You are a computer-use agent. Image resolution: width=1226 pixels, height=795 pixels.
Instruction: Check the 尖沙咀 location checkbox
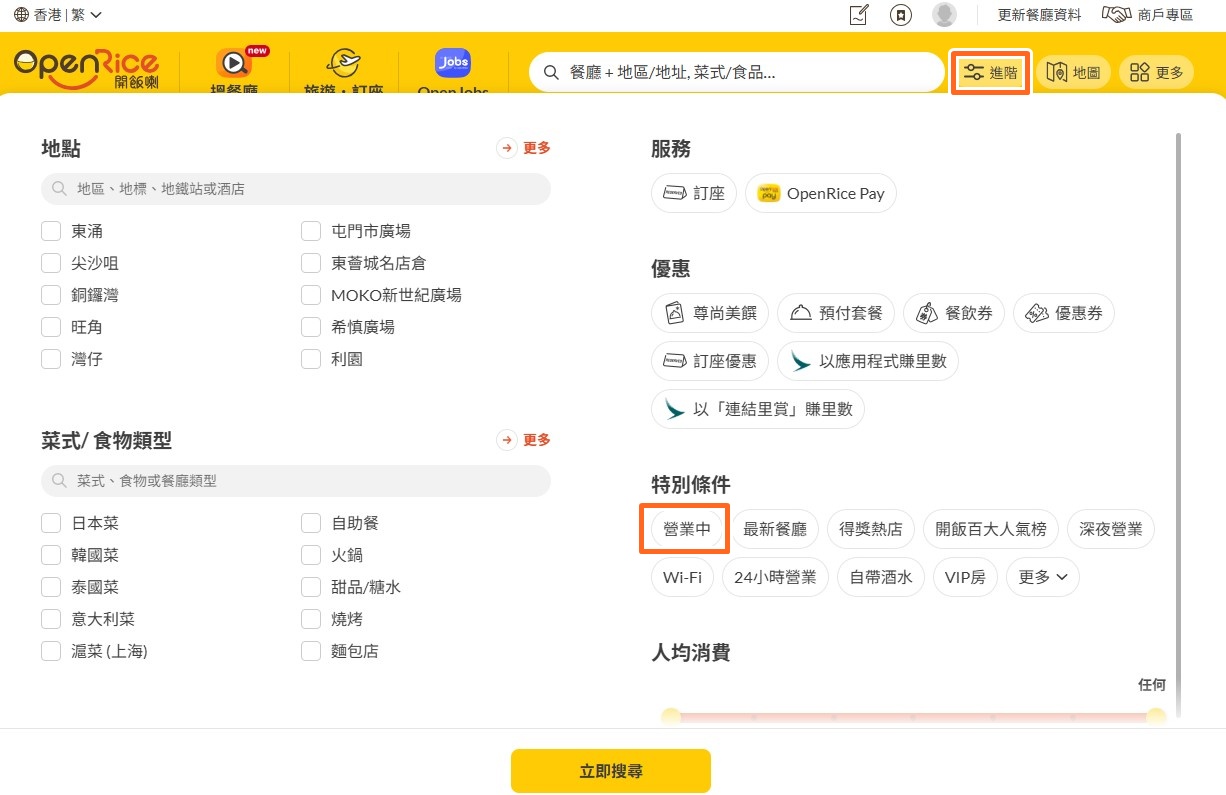click(x=51, y=263)
